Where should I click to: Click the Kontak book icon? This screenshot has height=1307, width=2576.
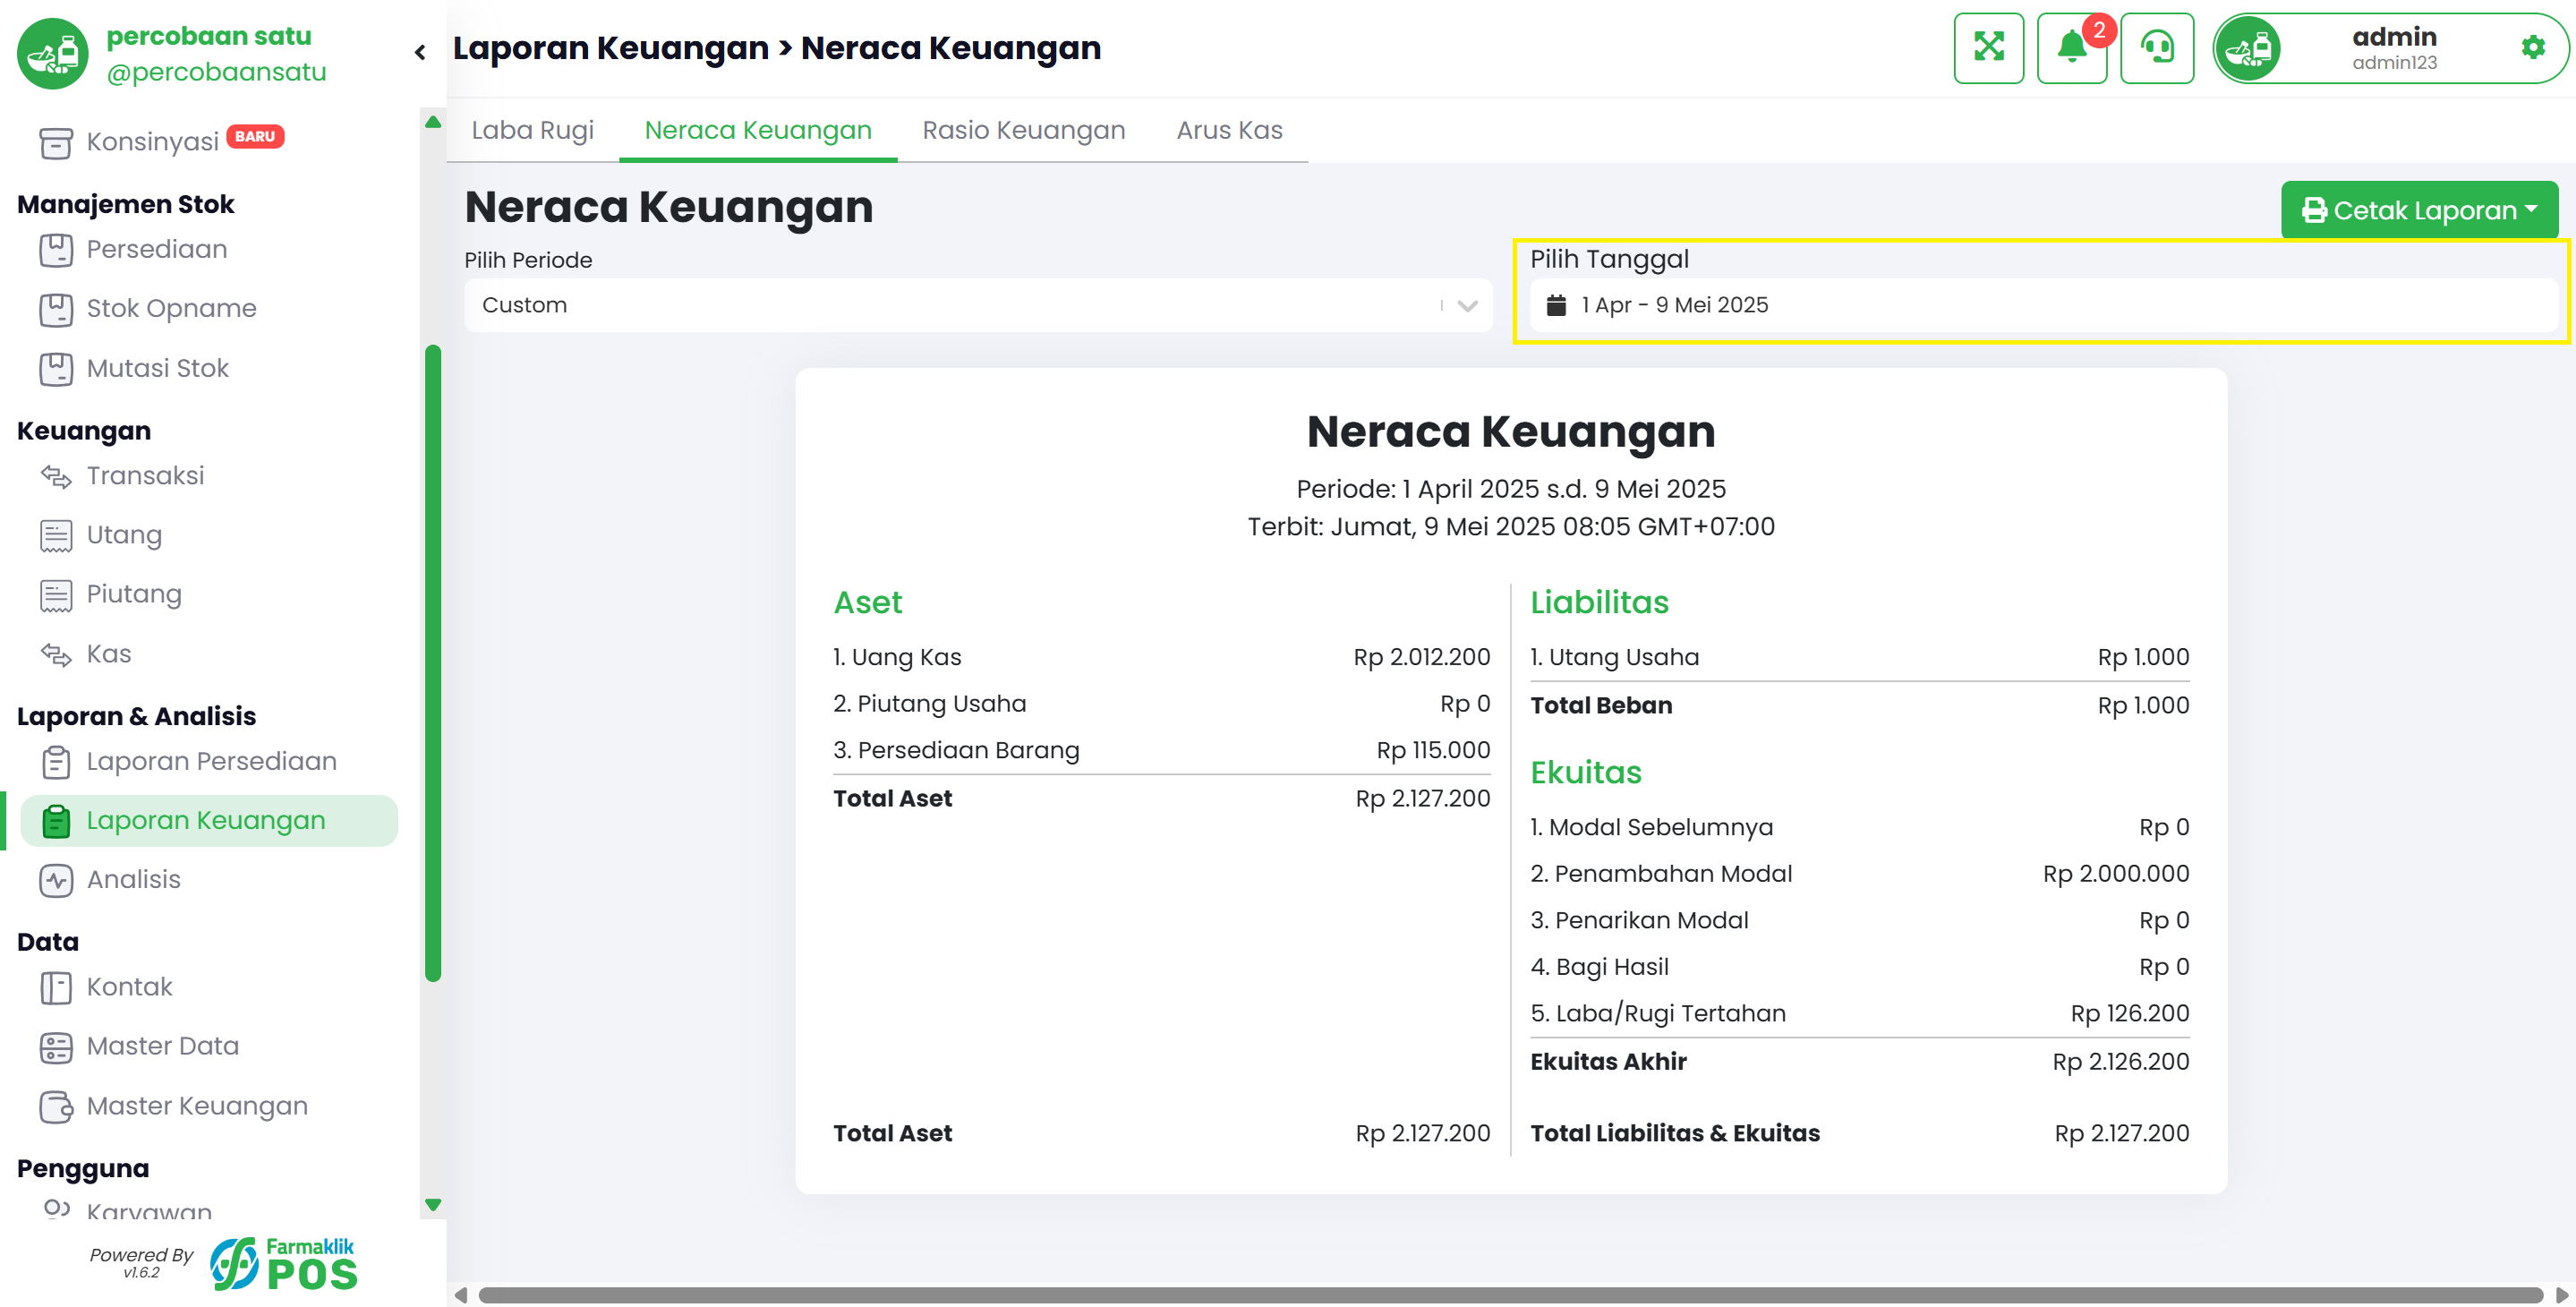click(56, 988)
